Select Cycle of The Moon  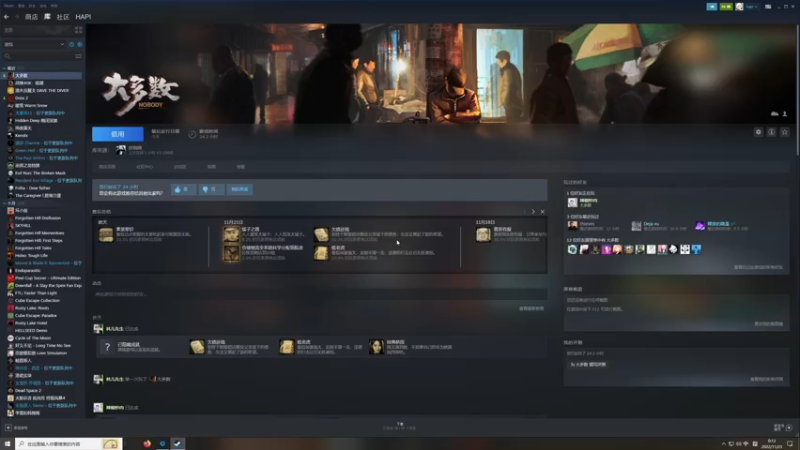coord(33,338)
